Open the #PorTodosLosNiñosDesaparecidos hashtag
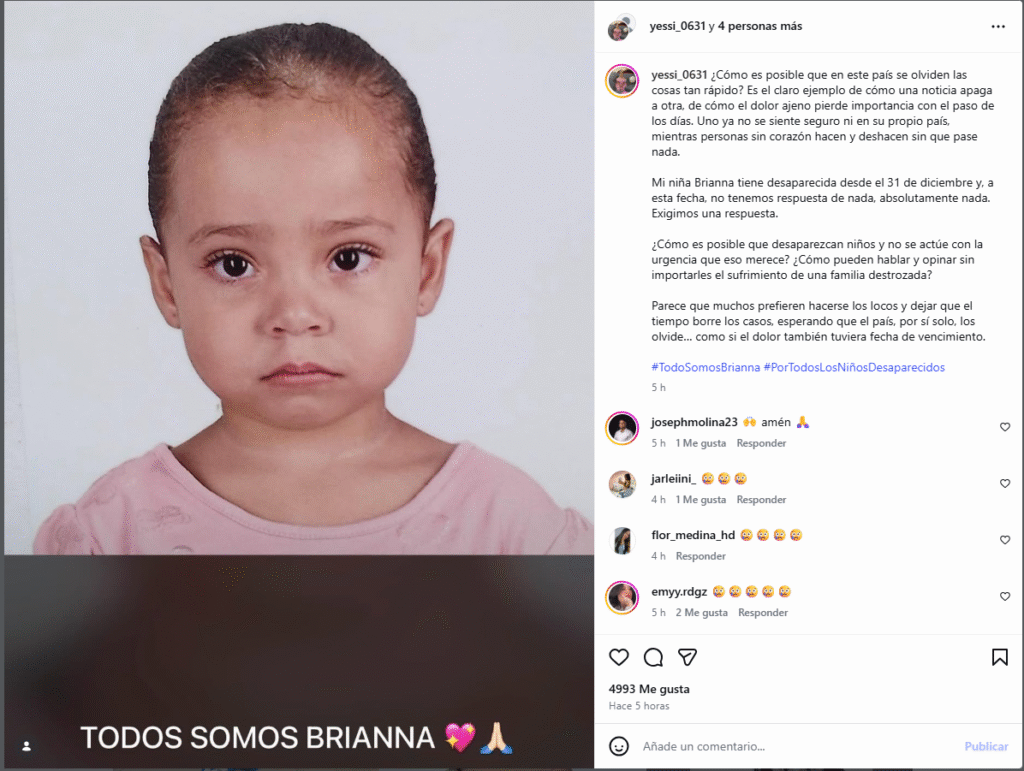1024x771 pixels. click(854, 368)
